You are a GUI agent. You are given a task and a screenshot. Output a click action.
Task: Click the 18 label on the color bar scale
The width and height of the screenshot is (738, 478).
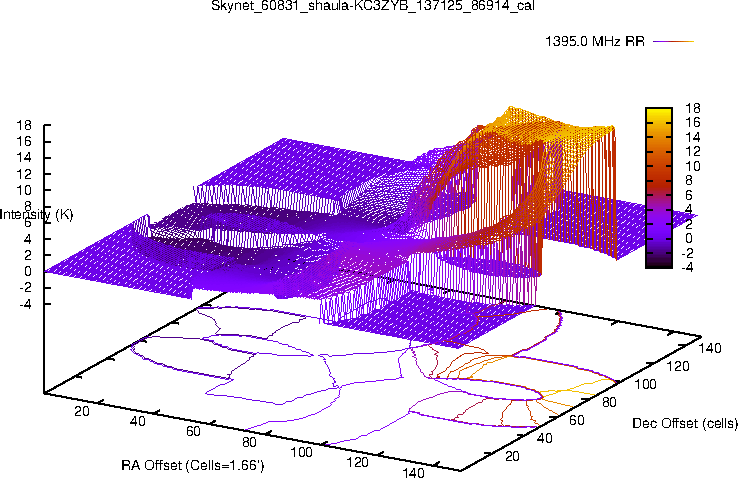693,107
